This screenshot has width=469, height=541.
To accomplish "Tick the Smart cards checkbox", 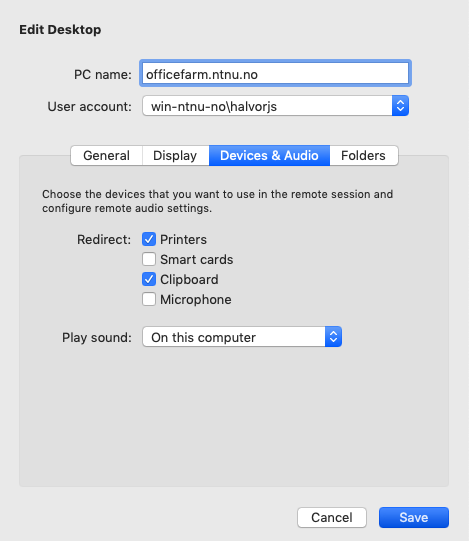I will coord(149,259).
